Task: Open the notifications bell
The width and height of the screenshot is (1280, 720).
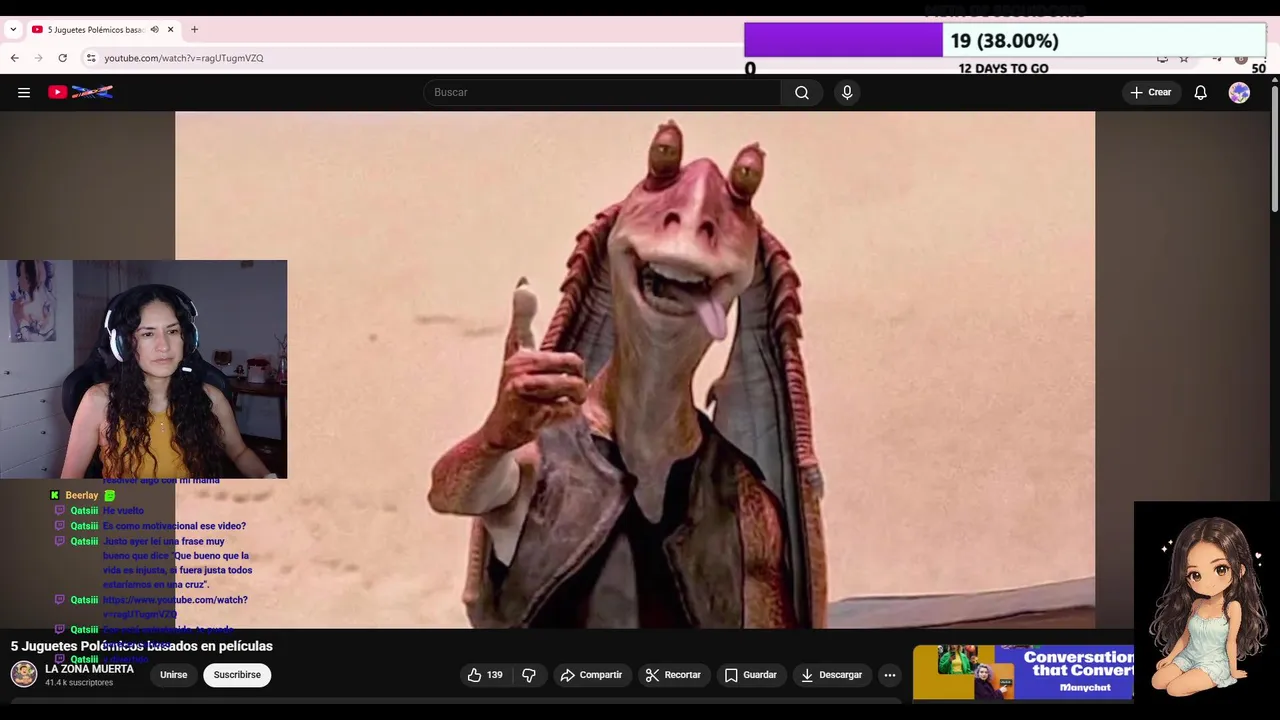Action: click(x=1201, y=92)
